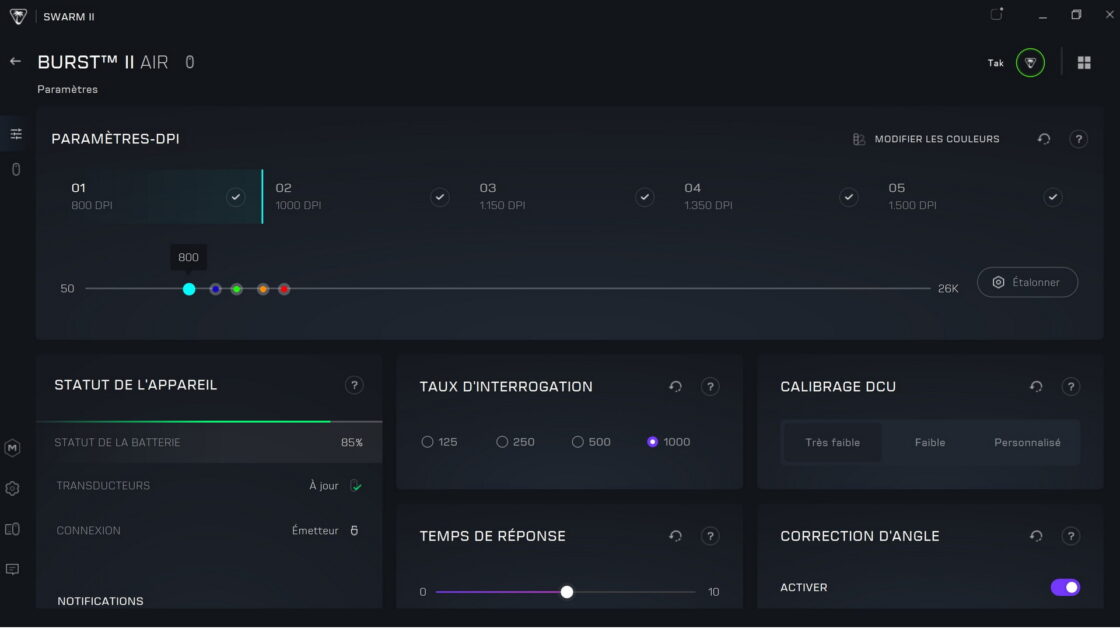This screenshot has height=629, width=1120.
Task: Toggle the checkmark for DPI stage 05
Action: [1053, 197]
